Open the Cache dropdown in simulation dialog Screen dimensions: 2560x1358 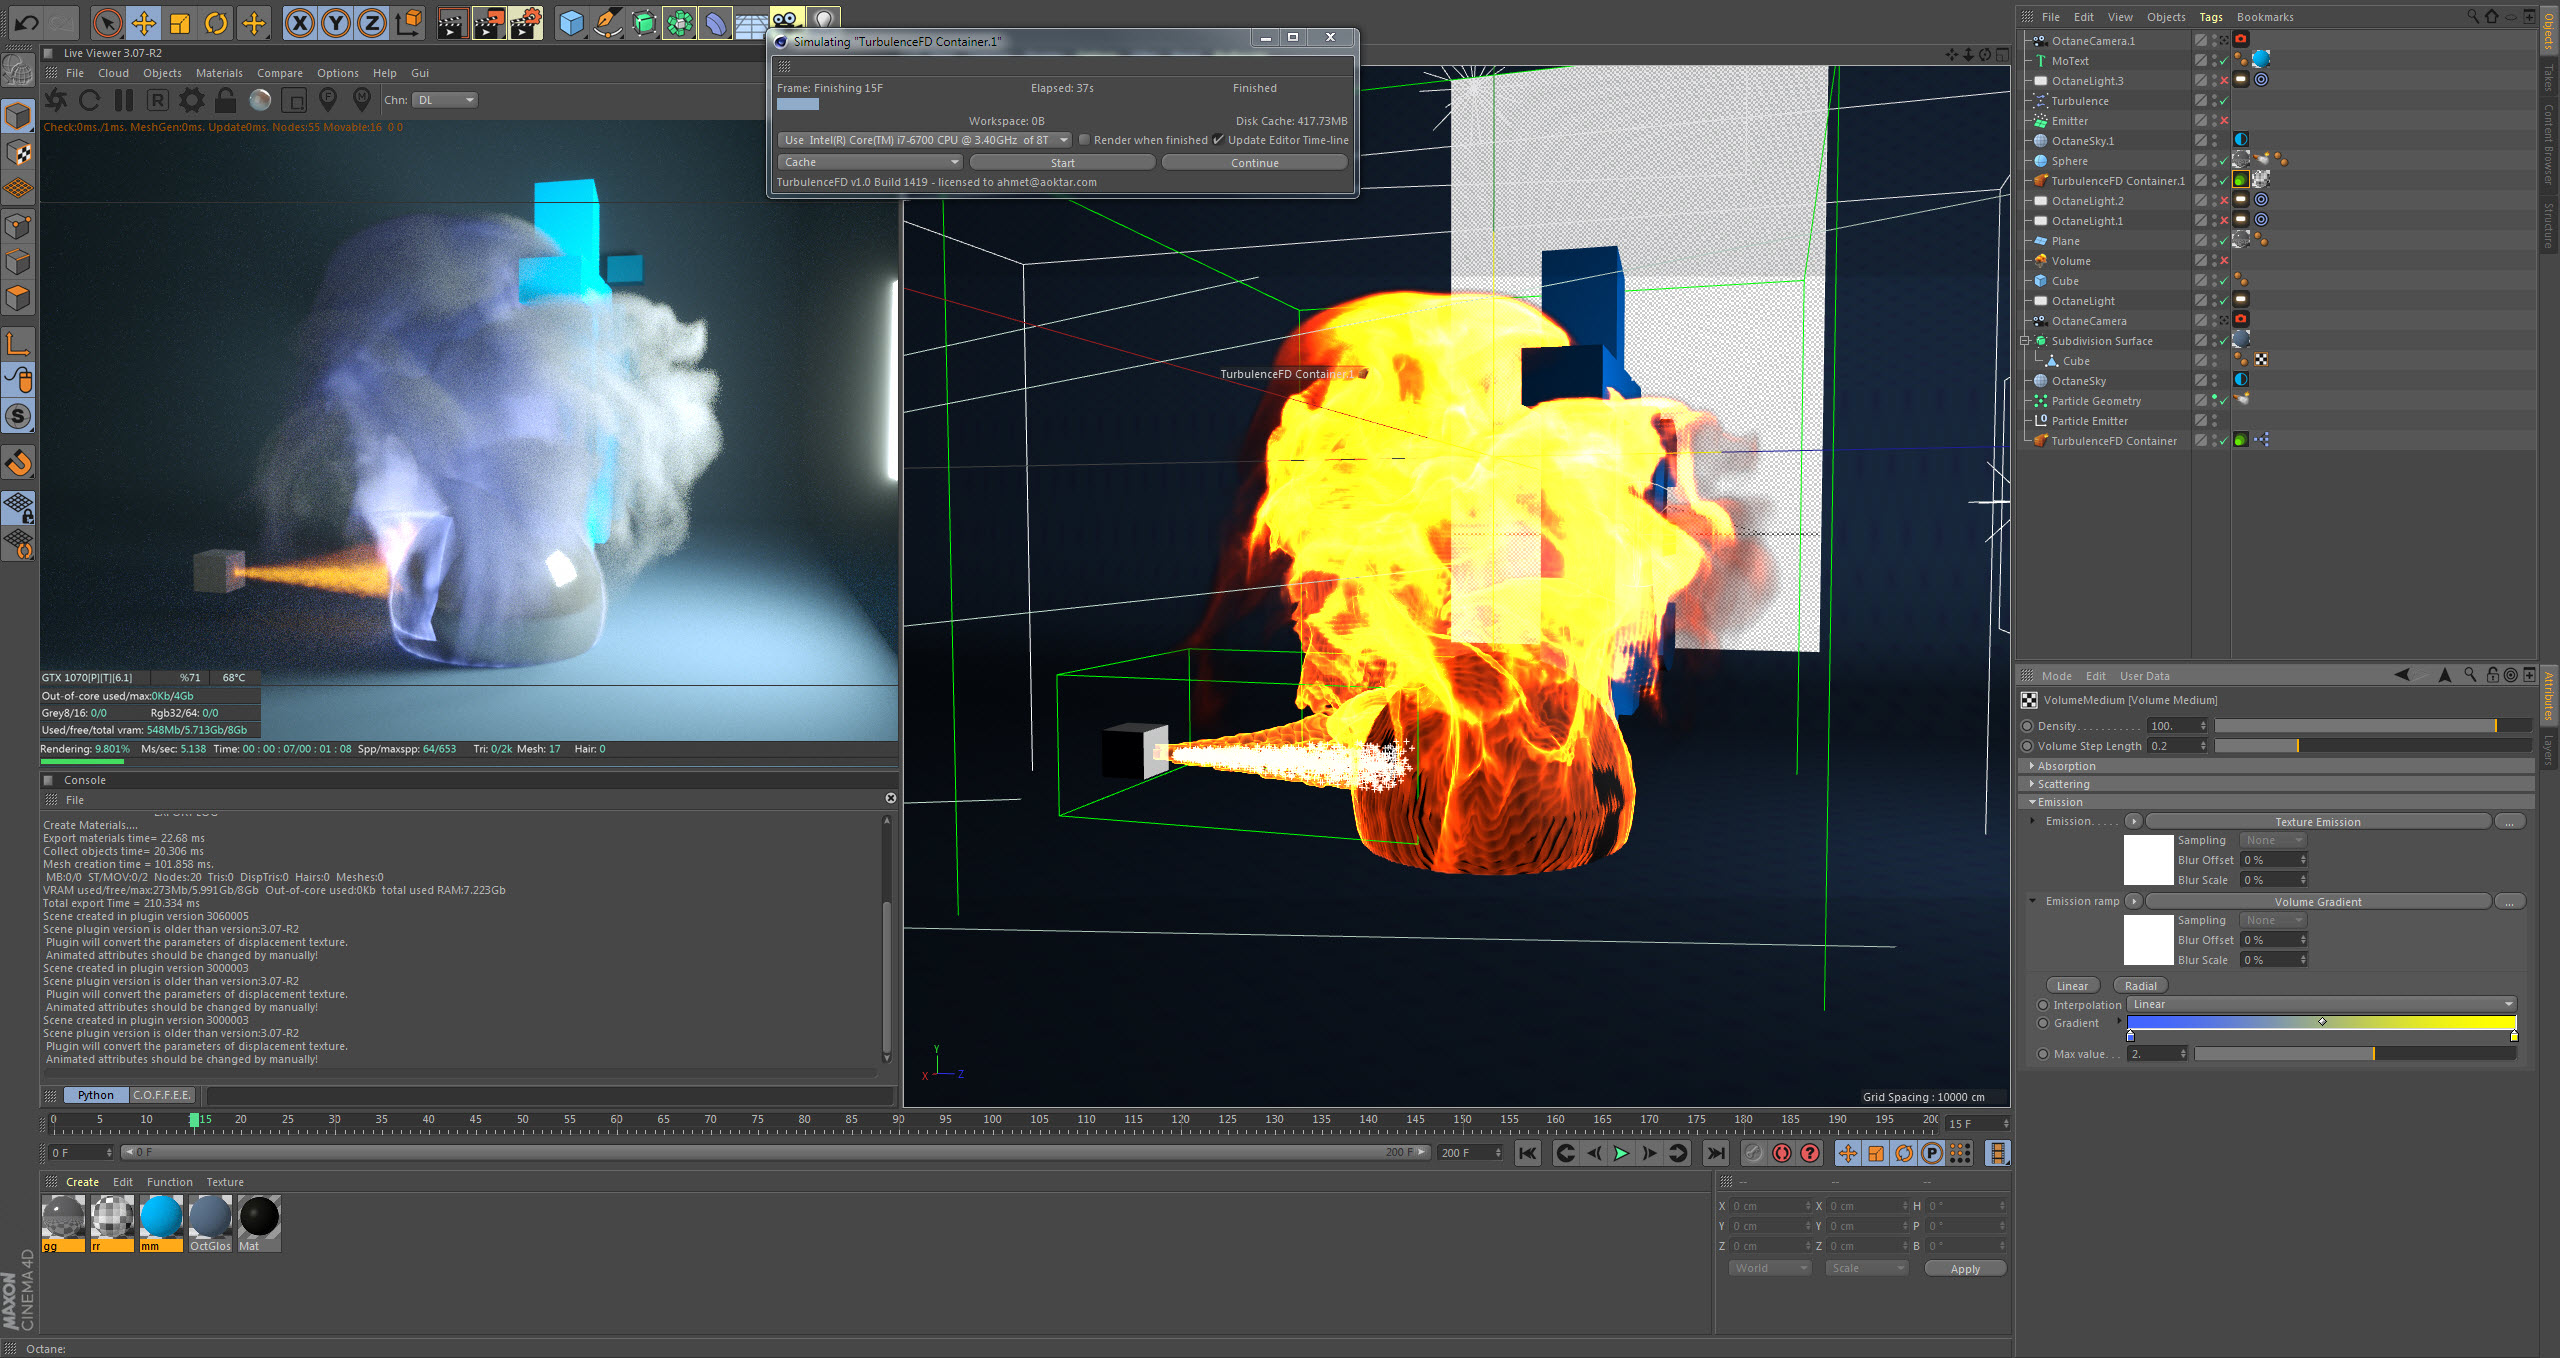[x=869, y=162]
